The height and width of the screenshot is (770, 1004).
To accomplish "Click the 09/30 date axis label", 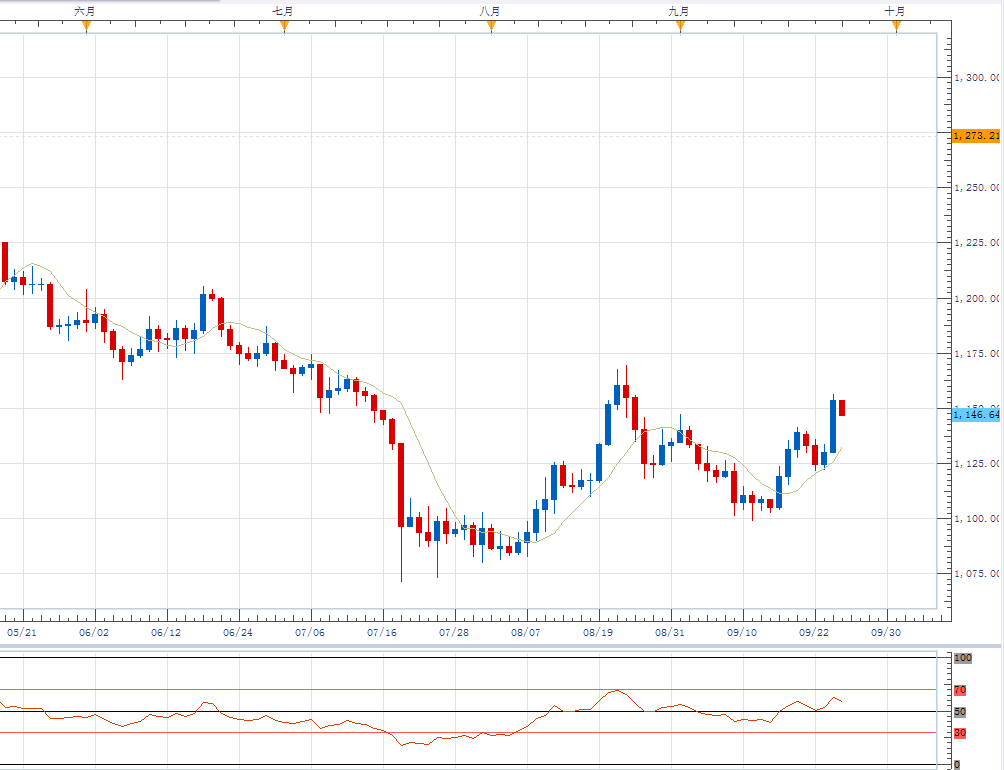I will point(886,632).
